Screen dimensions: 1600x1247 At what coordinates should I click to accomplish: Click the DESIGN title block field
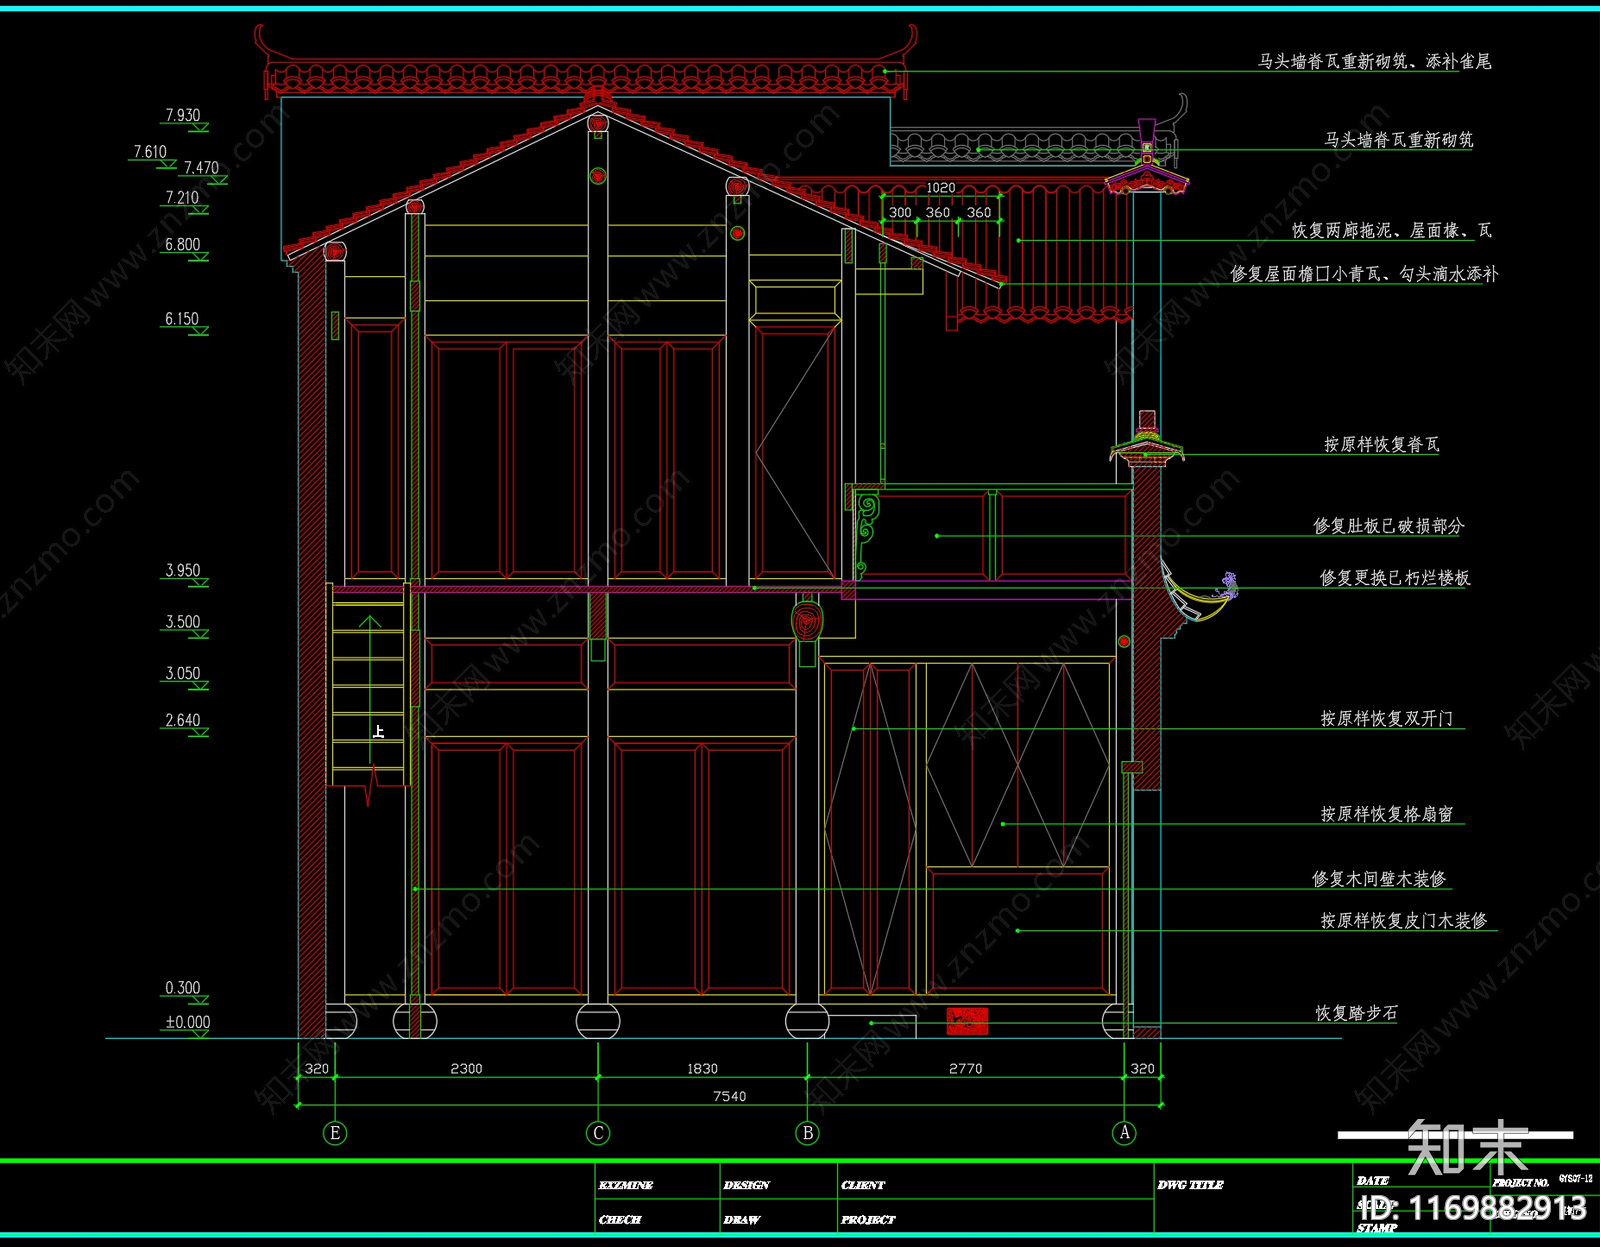pos(747,1185)
